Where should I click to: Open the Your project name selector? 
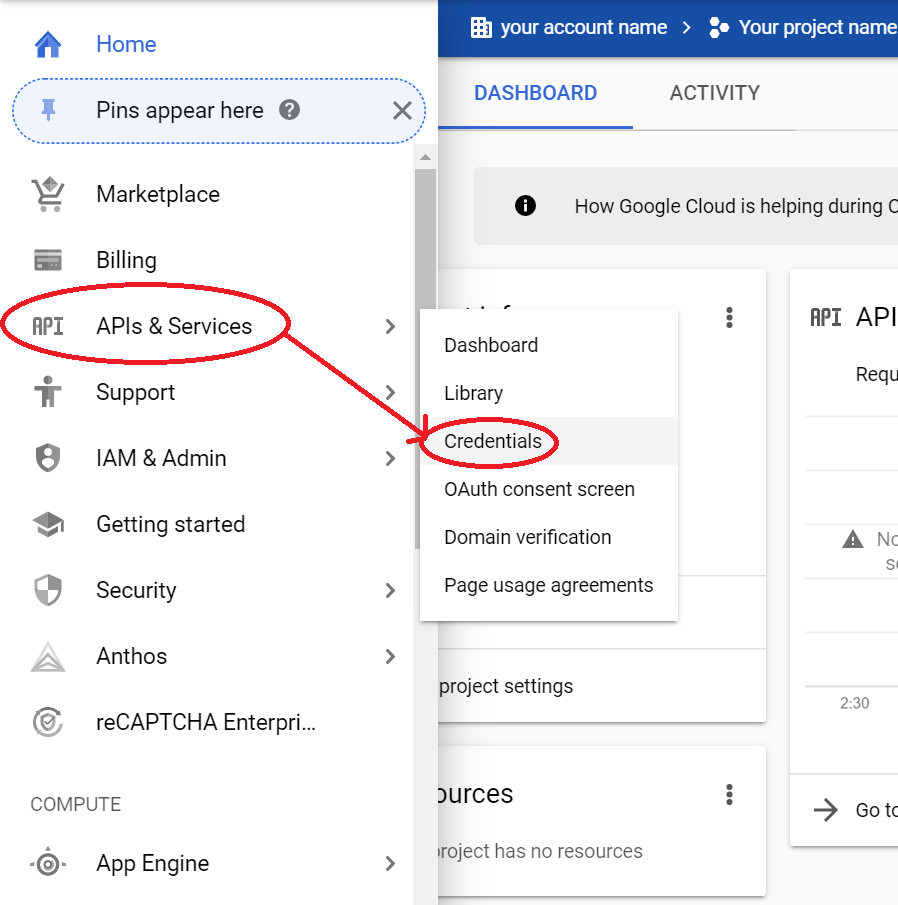tap(818, 27)
